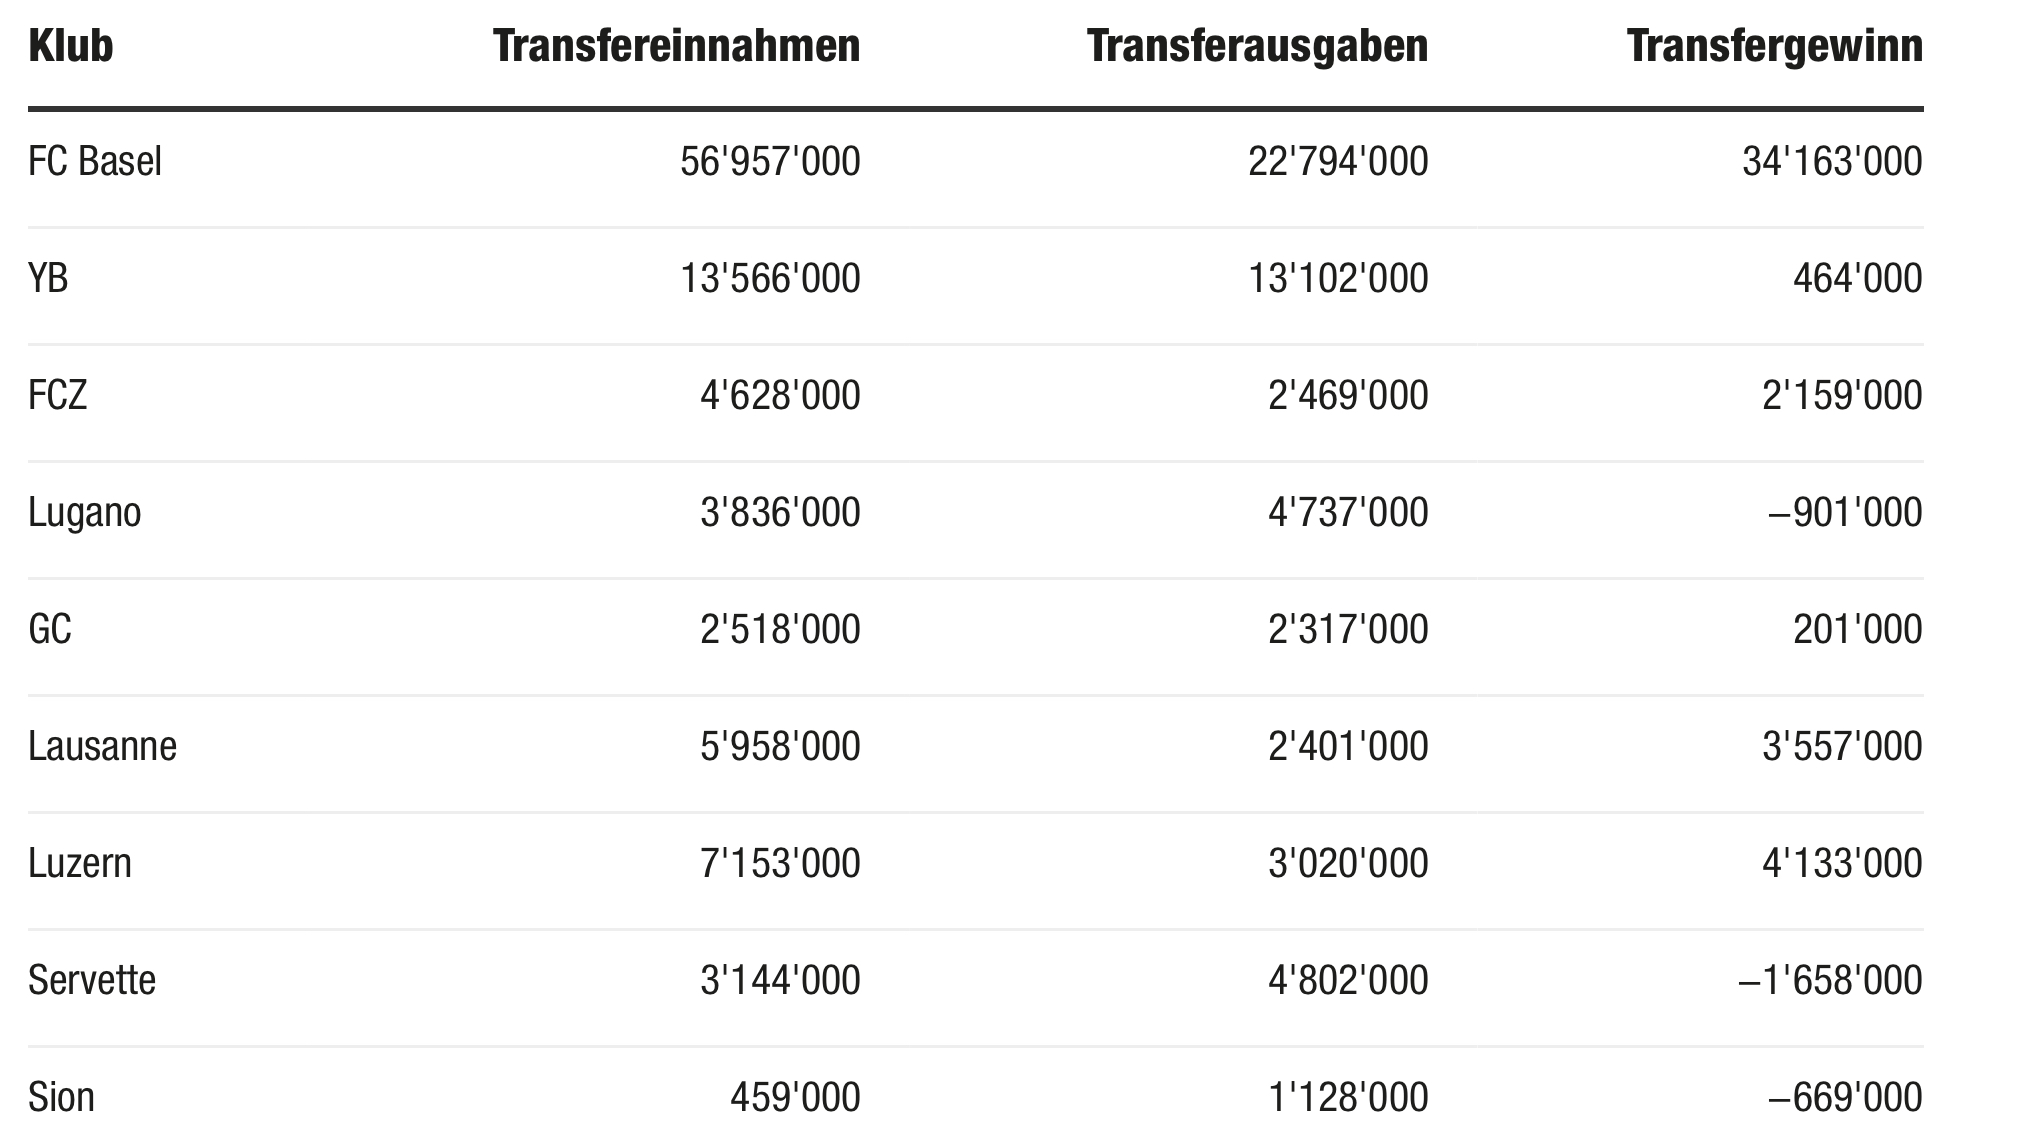The width and height of the screenshot is (2021, 1134).
Task: Click the Lugano club name
Action: pos(85,512)
